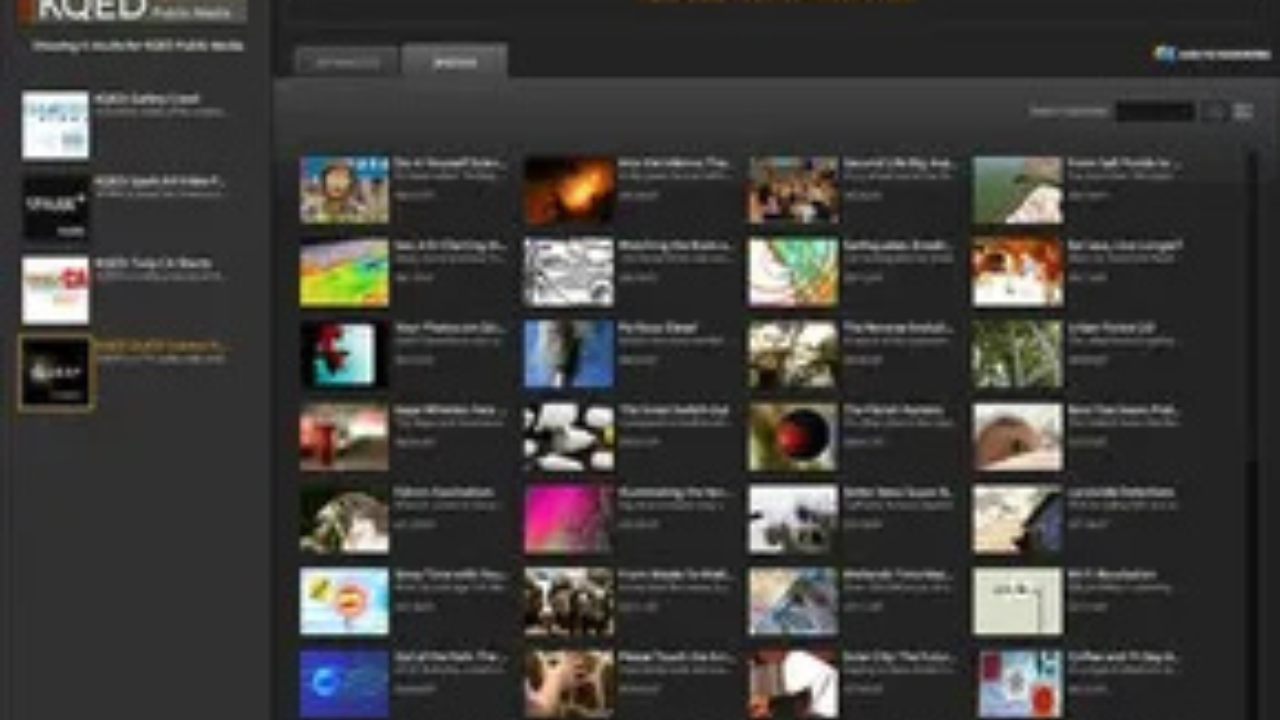The width and height of the screenshot is (1280, 720).
Task: Open the bright pink episode thumbnail
Action: click(x=569, y=519)
